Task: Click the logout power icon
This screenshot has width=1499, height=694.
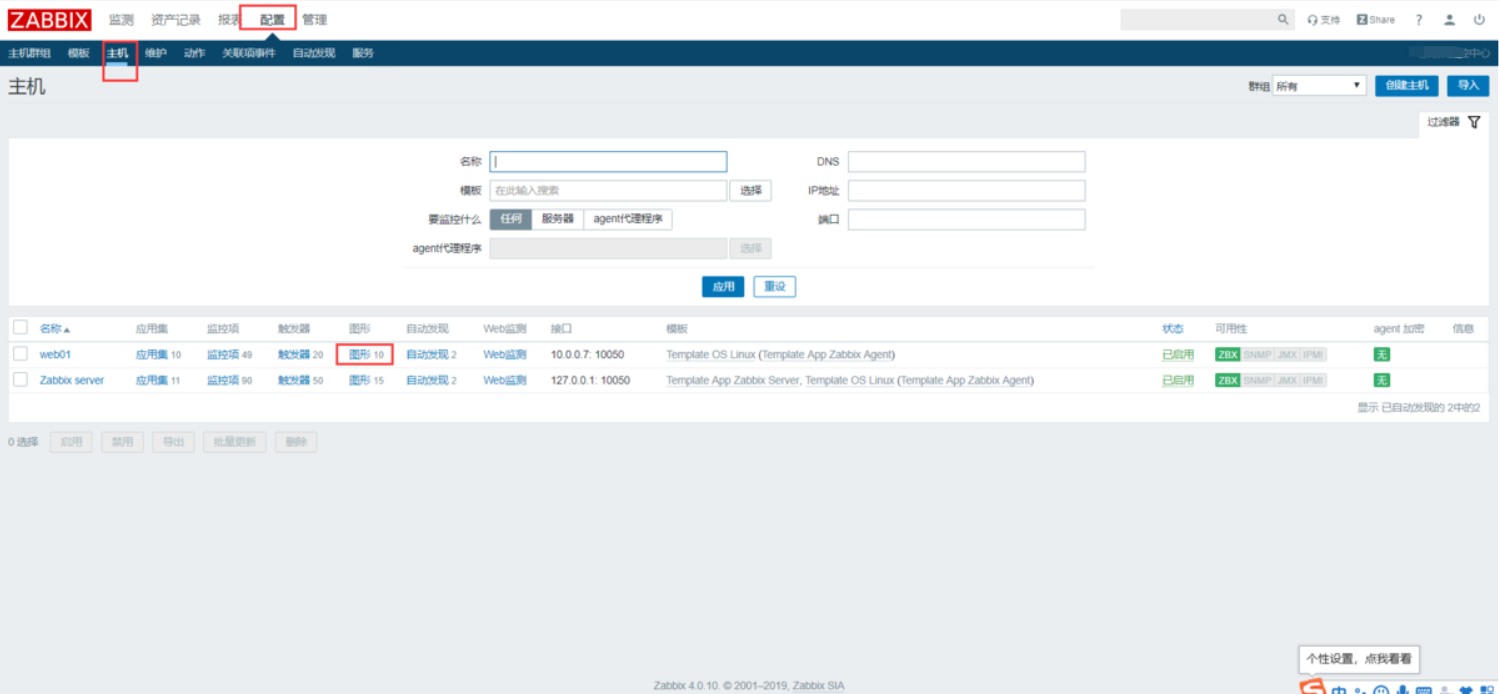Action: click(x=1479, y=20)
